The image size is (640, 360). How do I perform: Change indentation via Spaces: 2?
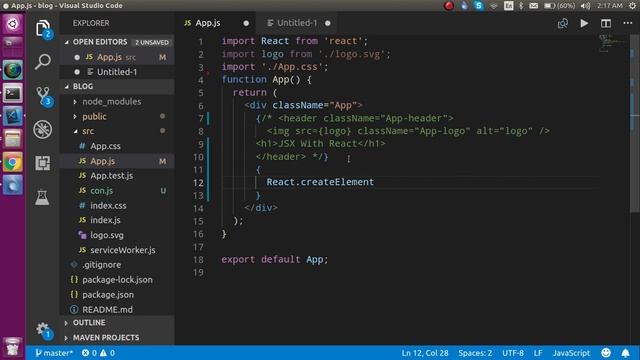pos(475,353)
